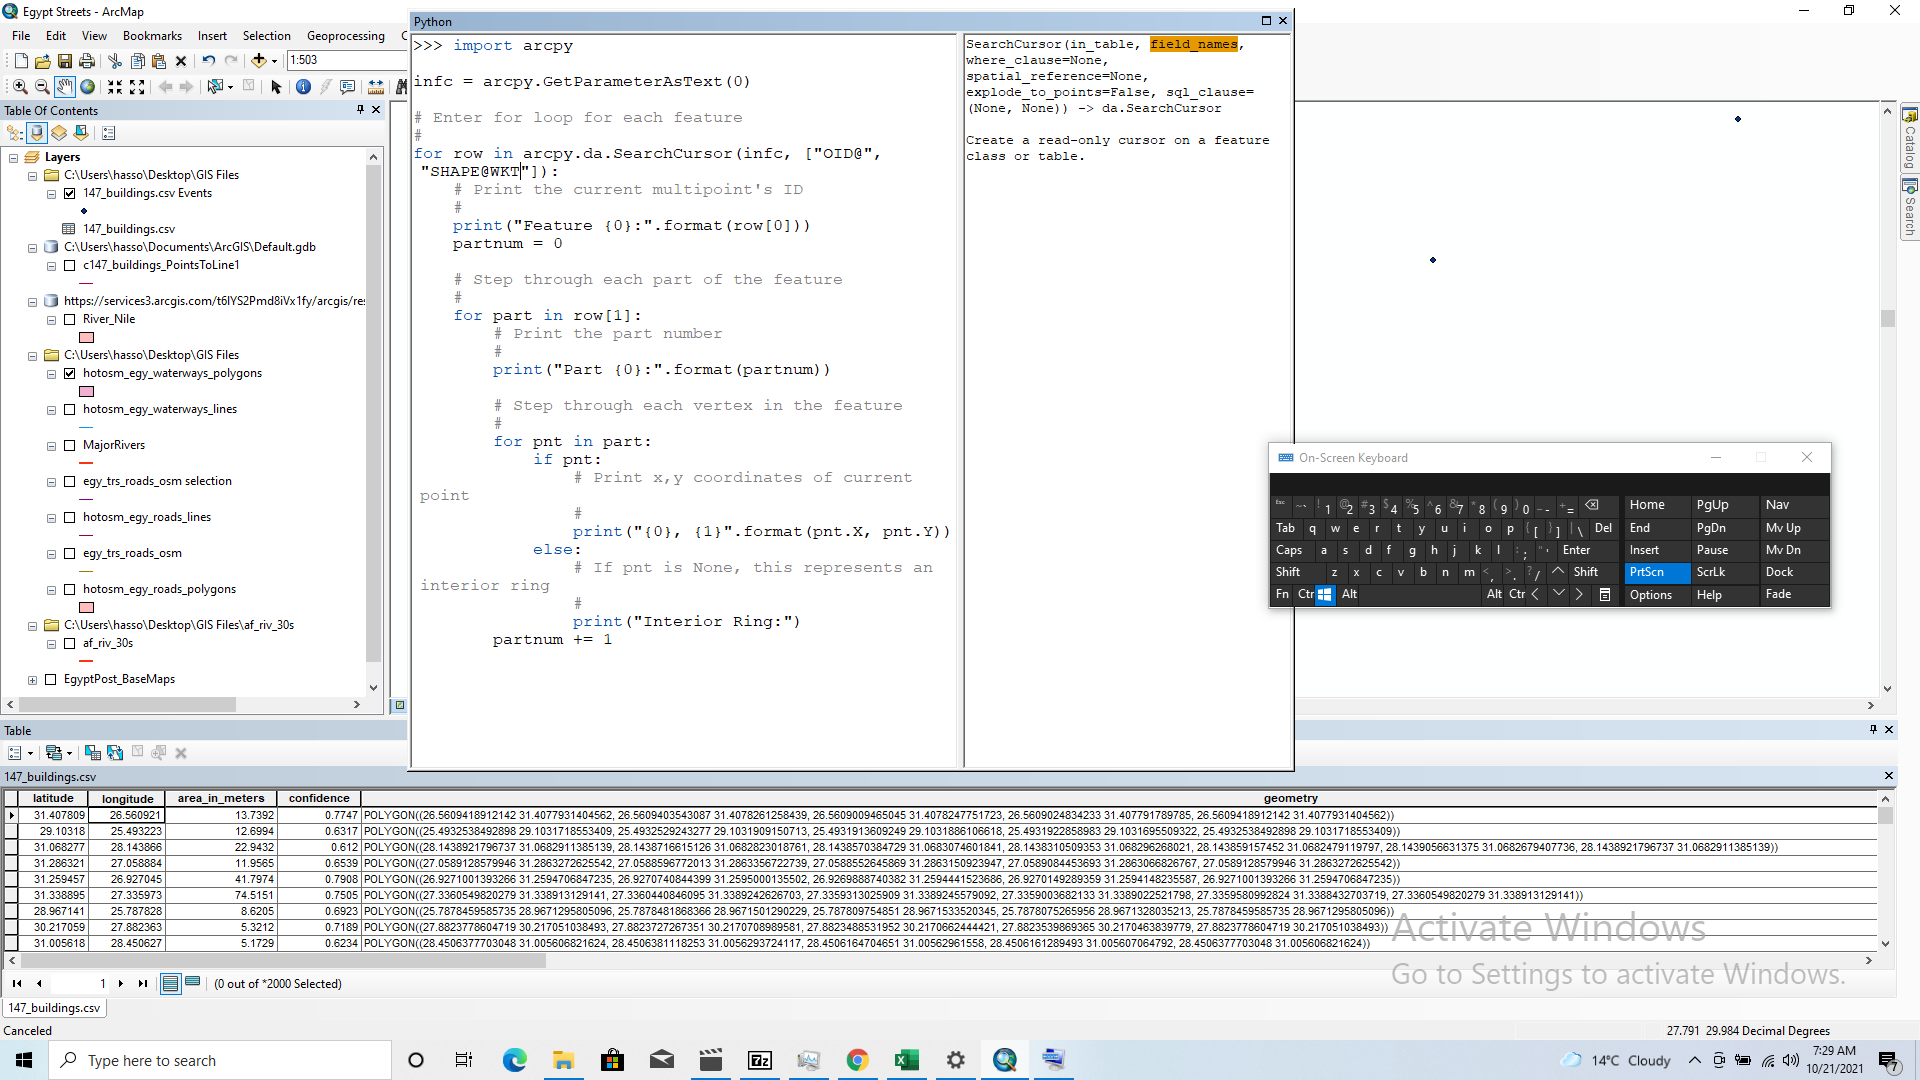Click the red symbol swatch under River_Nile
This screenshot has width=1920, height=1080.
pyautogui.click(x=86, y=338)
